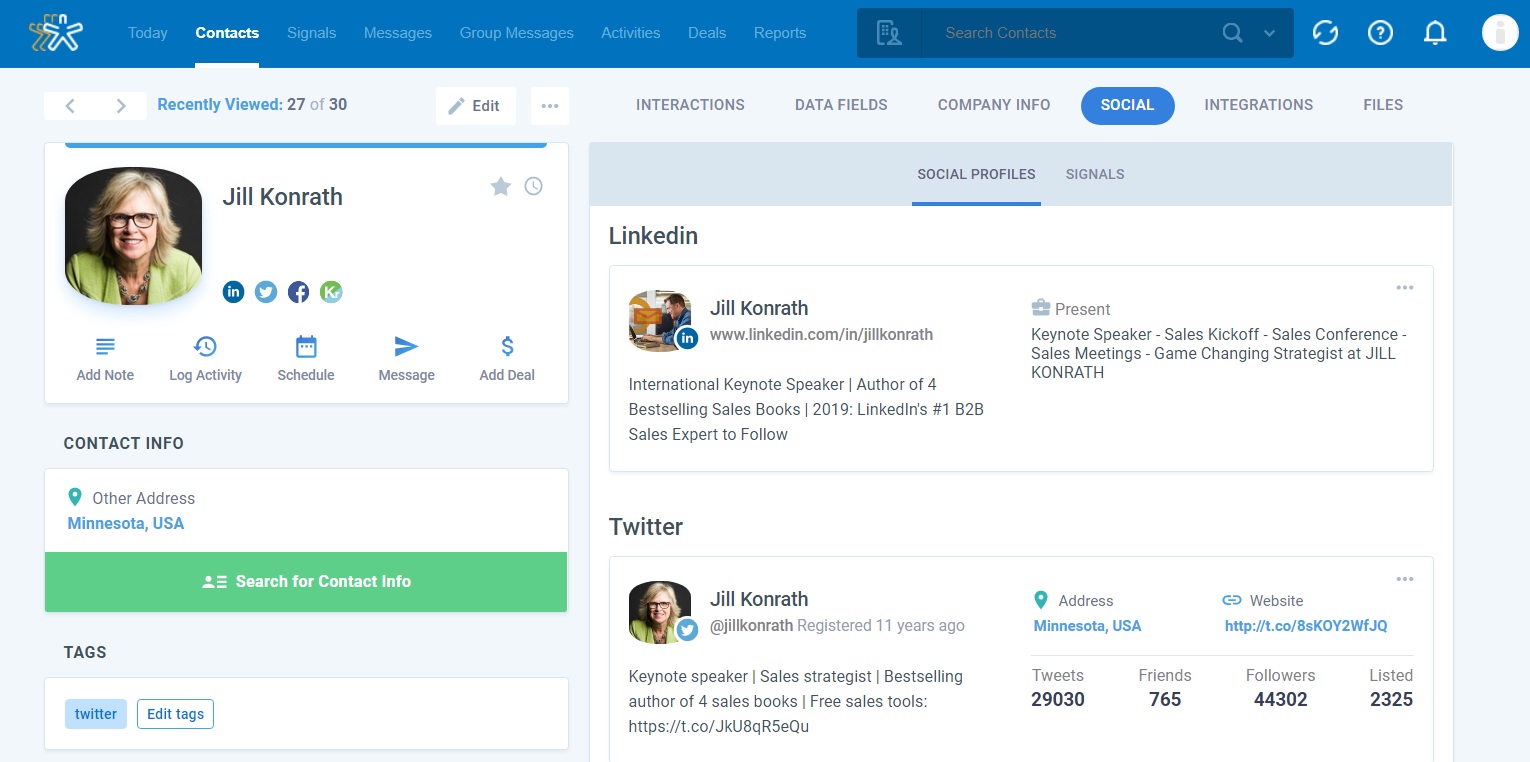Open the notifications bell

coord(1435,33)
